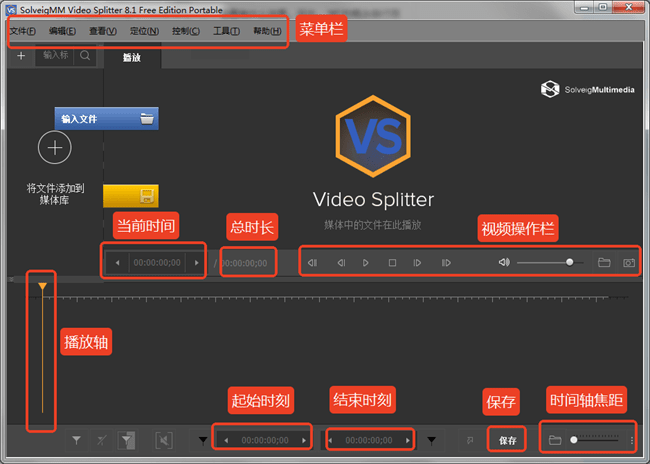Maximize the Video Splitter window
The width and height of the screenshot is (650, 464).
(x=603, y=7)
